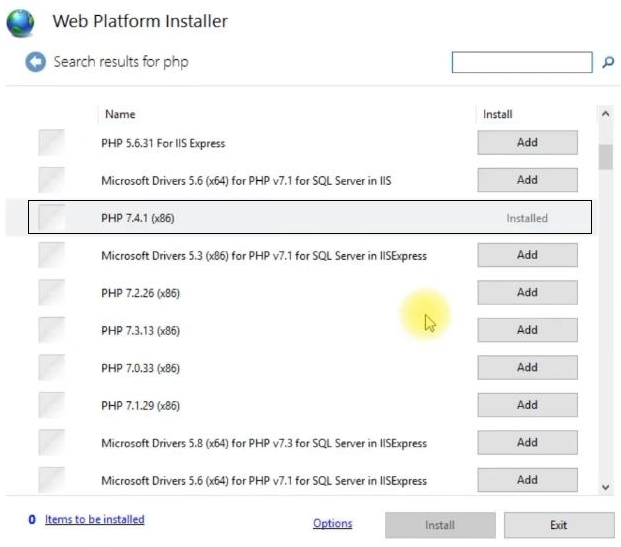This screenshot has height=547, width=621.
Task: Click the PHP 7.2.26 (x86) product icon
Action: (x=52, y=293)
